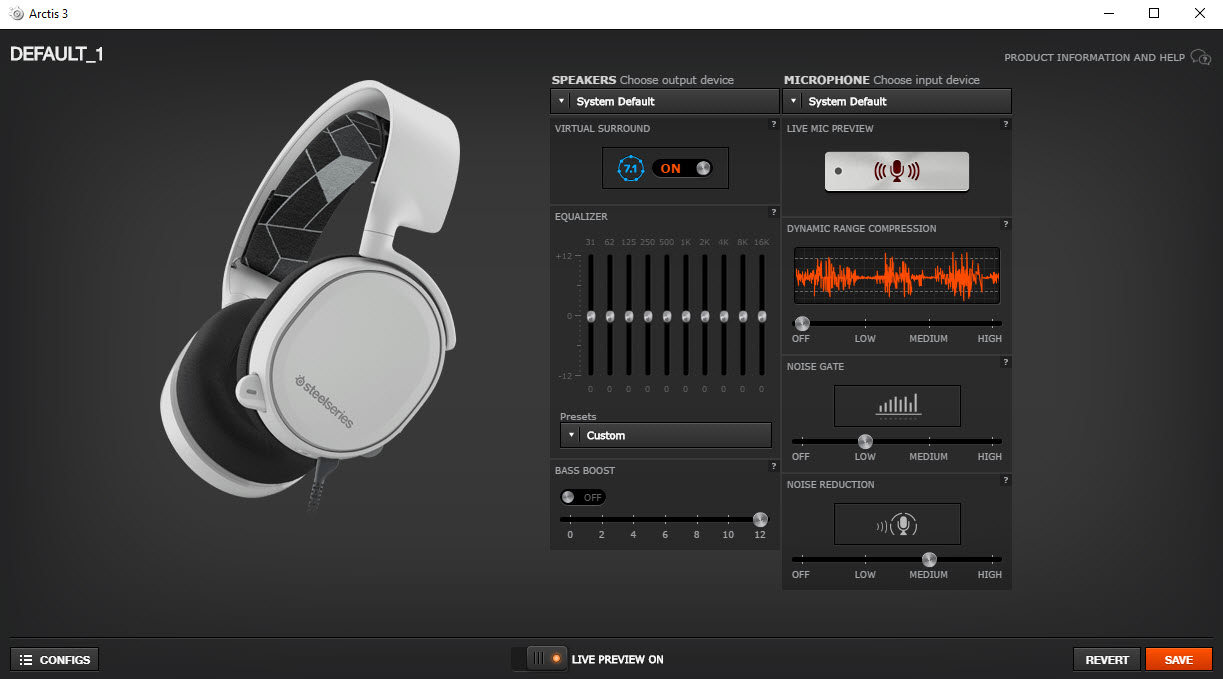Image resolution: width=1223 pixels, height=679 pixels.
Task: Click the Equalizer help question mark icon
Action: click(773, 213)
